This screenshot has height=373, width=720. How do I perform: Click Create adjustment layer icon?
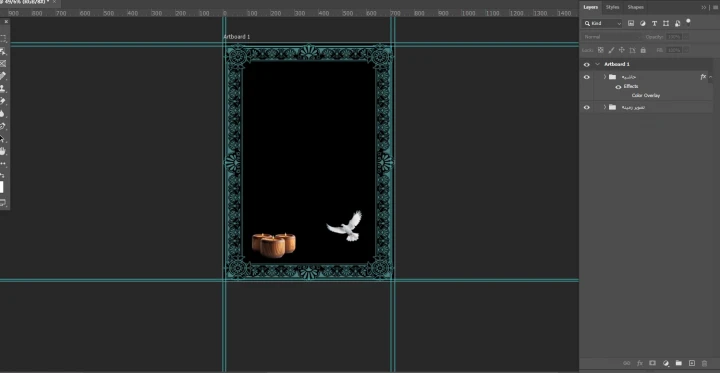tap(666, 363)
